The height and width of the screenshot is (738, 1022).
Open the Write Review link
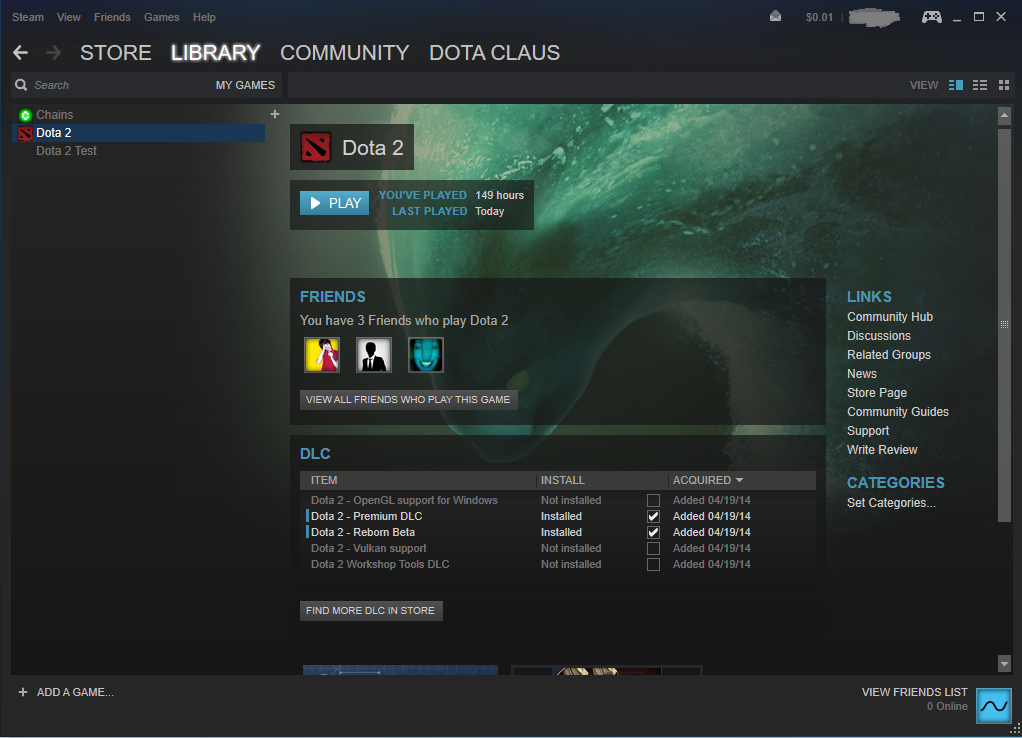882,450
